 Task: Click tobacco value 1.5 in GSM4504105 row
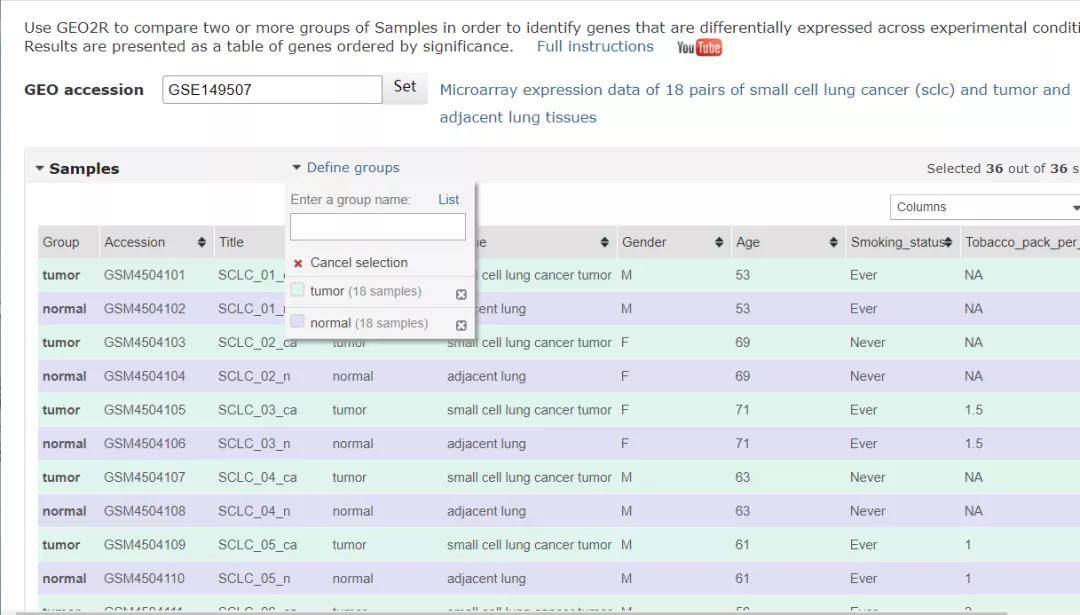pos(974,410)
